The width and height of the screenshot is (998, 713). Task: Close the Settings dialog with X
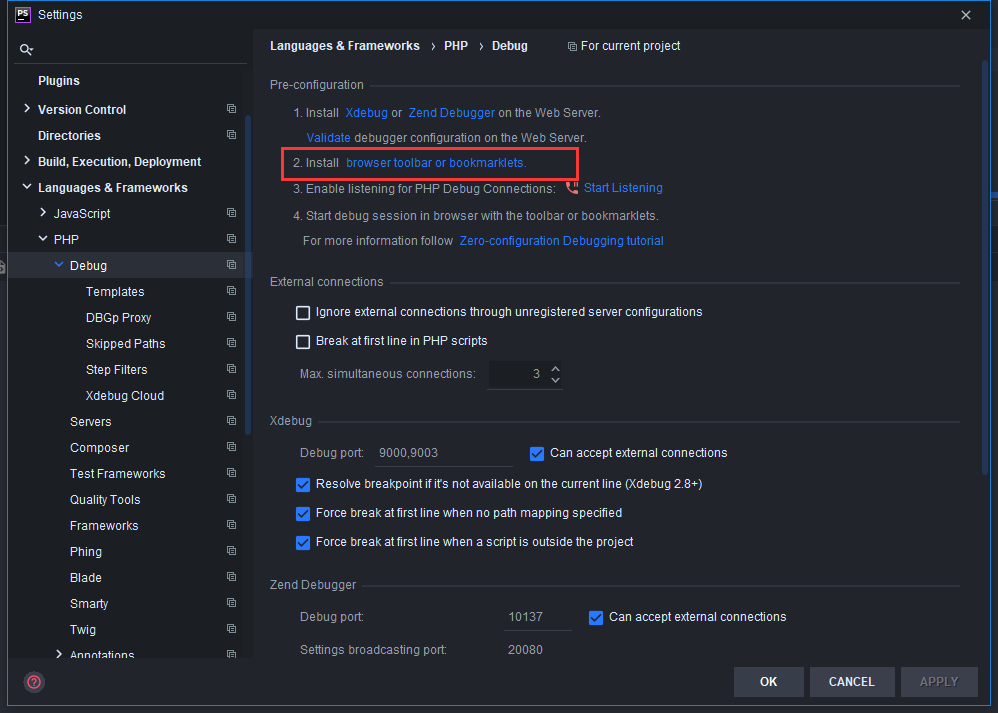coord(966,15)
